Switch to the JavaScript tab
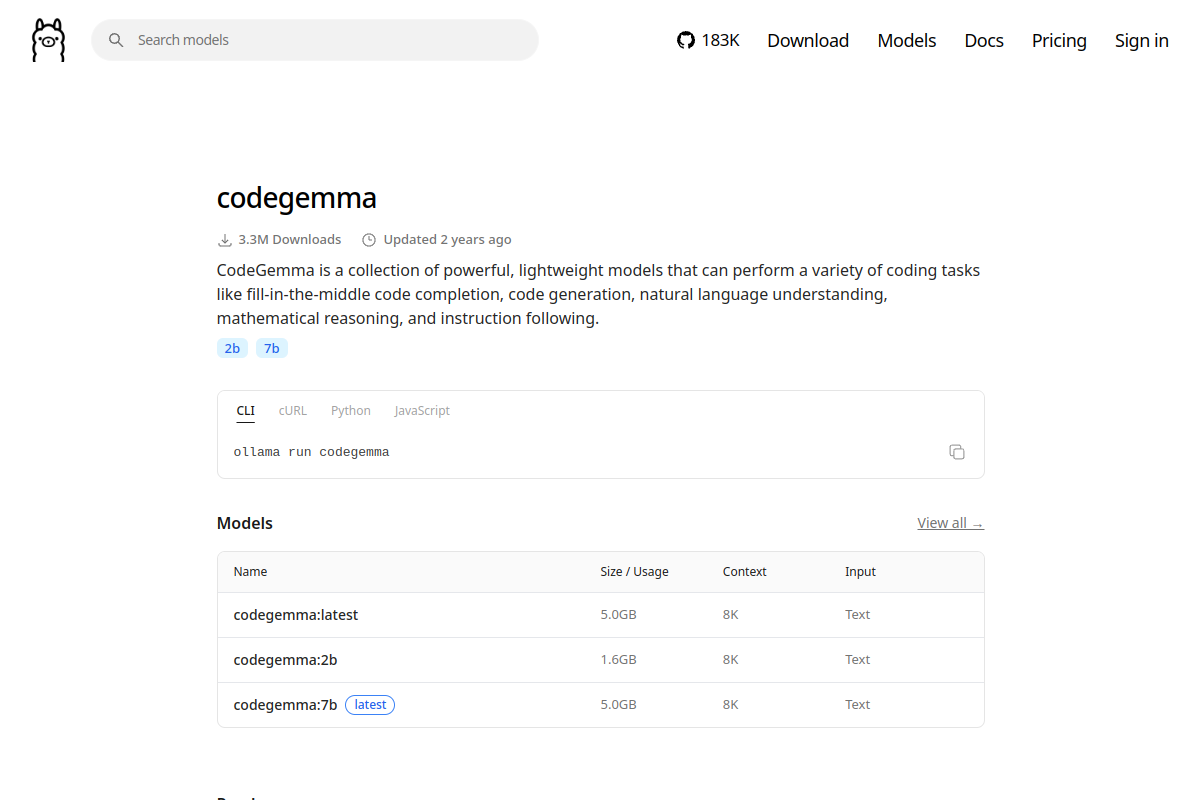 422,411
